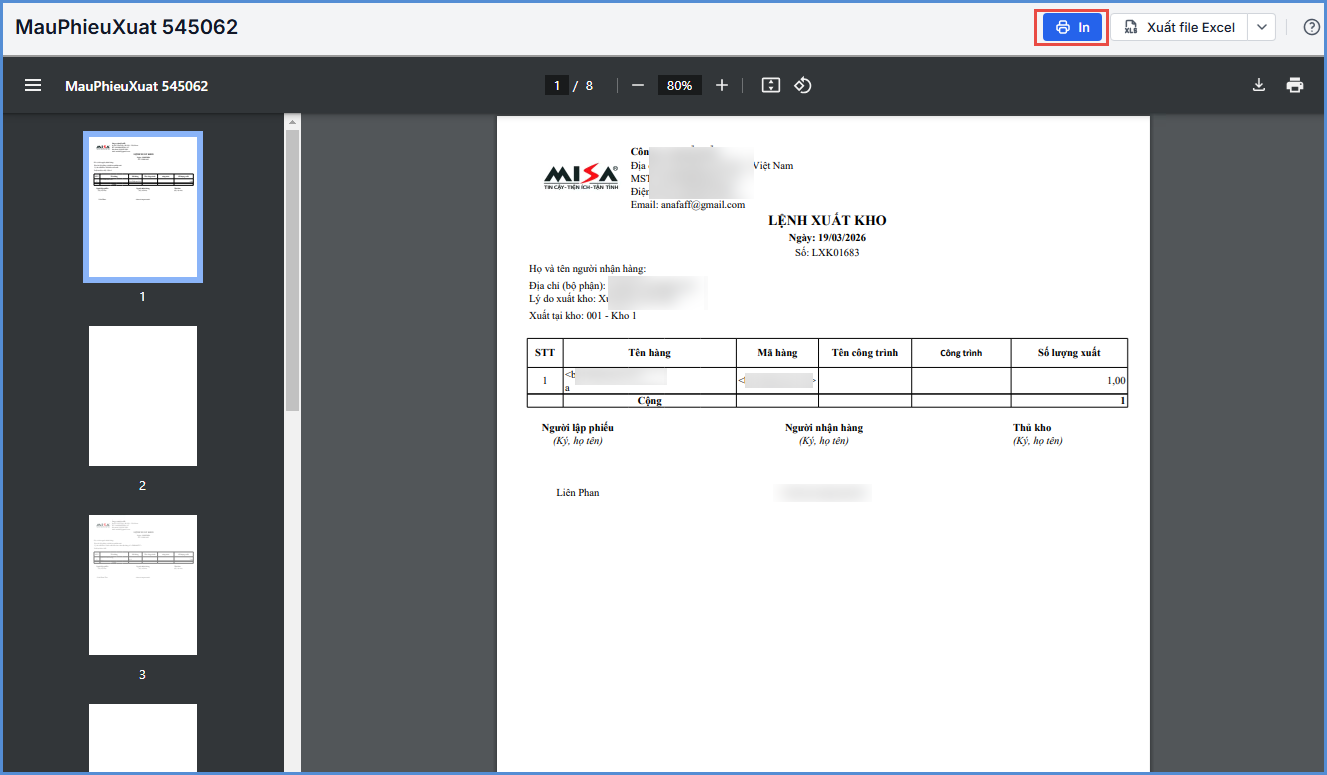The height and width of the screenshot is (775, 1327).
Task: Rotate the document counterclockwise
Action: [802, 85]
